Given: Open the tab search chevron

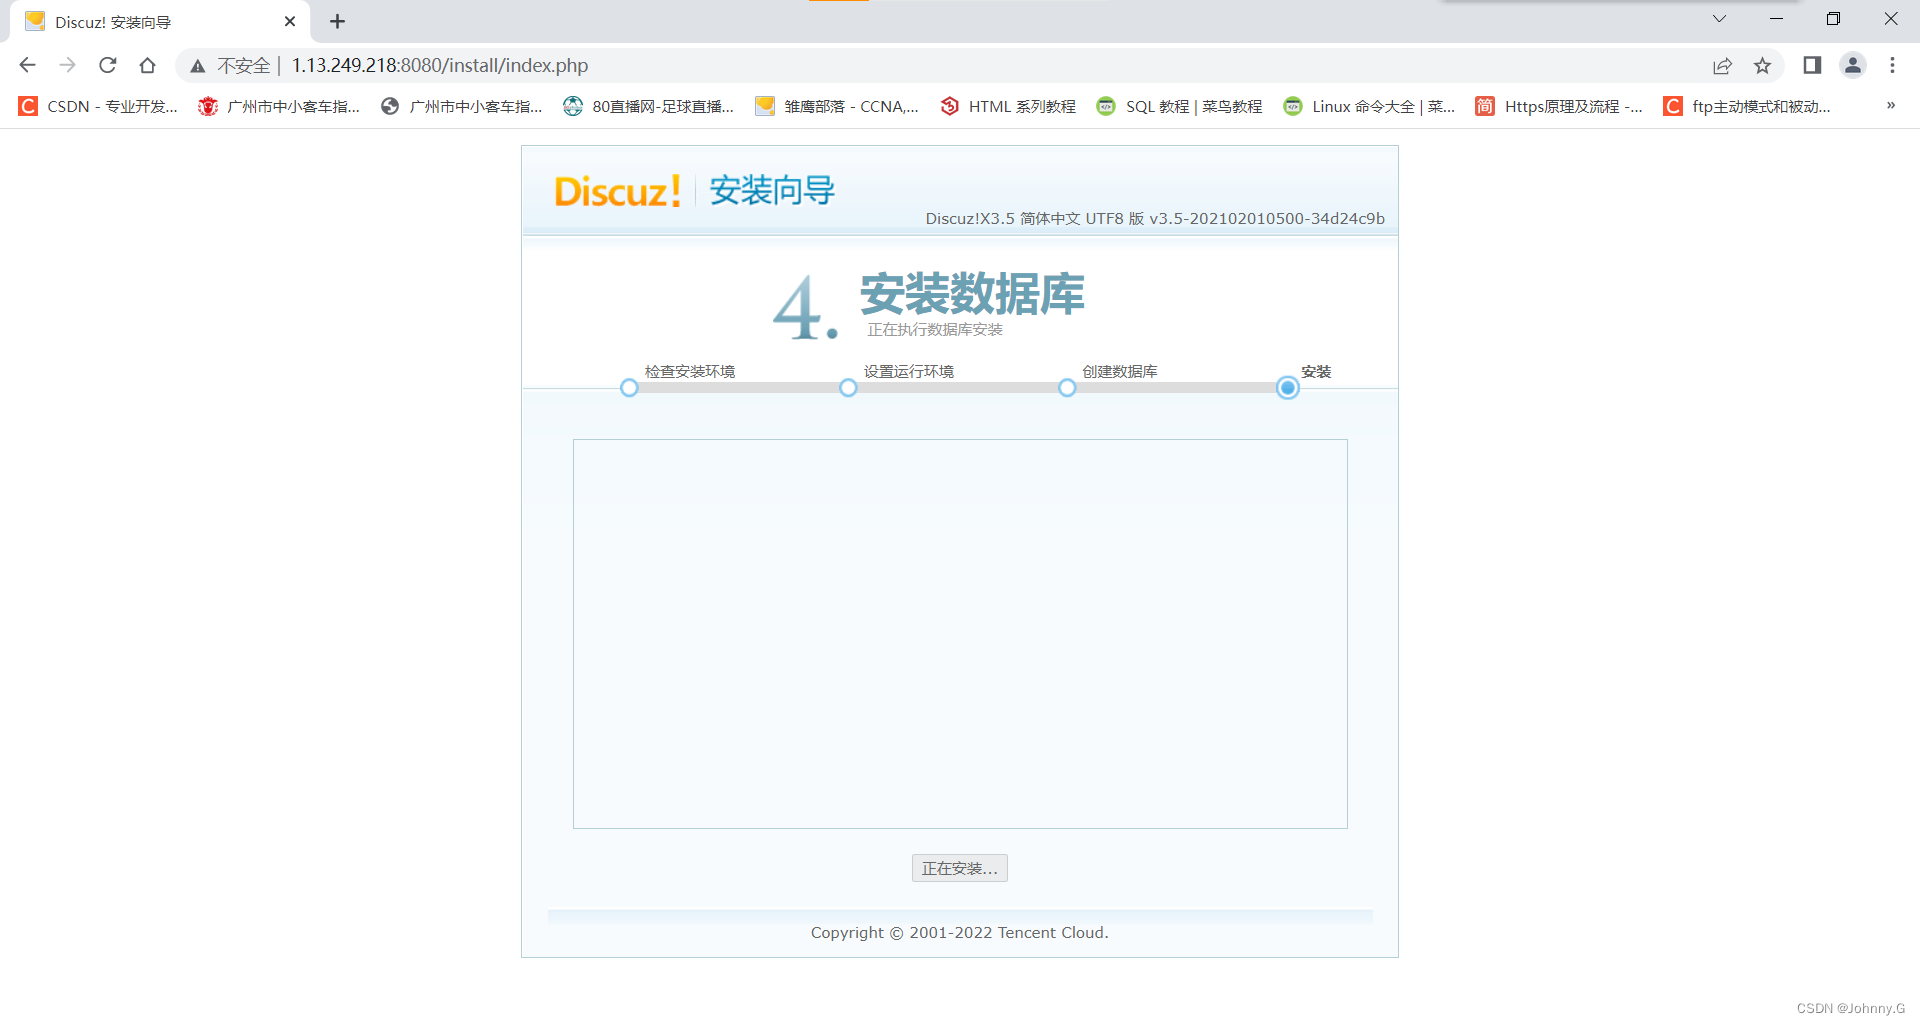Looking at the screenshot, I should point(1719,19).
